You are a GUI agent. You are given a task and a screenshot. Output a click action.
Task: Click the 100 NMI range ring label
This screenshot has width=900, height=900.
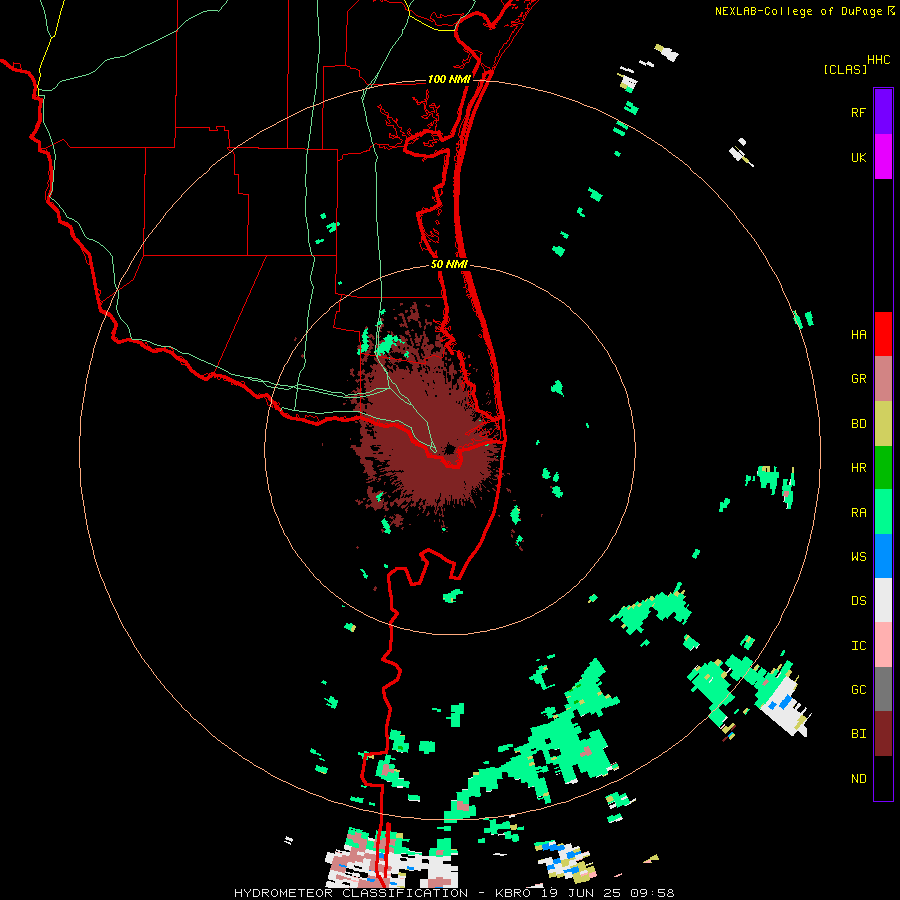(x=449, y=79)
